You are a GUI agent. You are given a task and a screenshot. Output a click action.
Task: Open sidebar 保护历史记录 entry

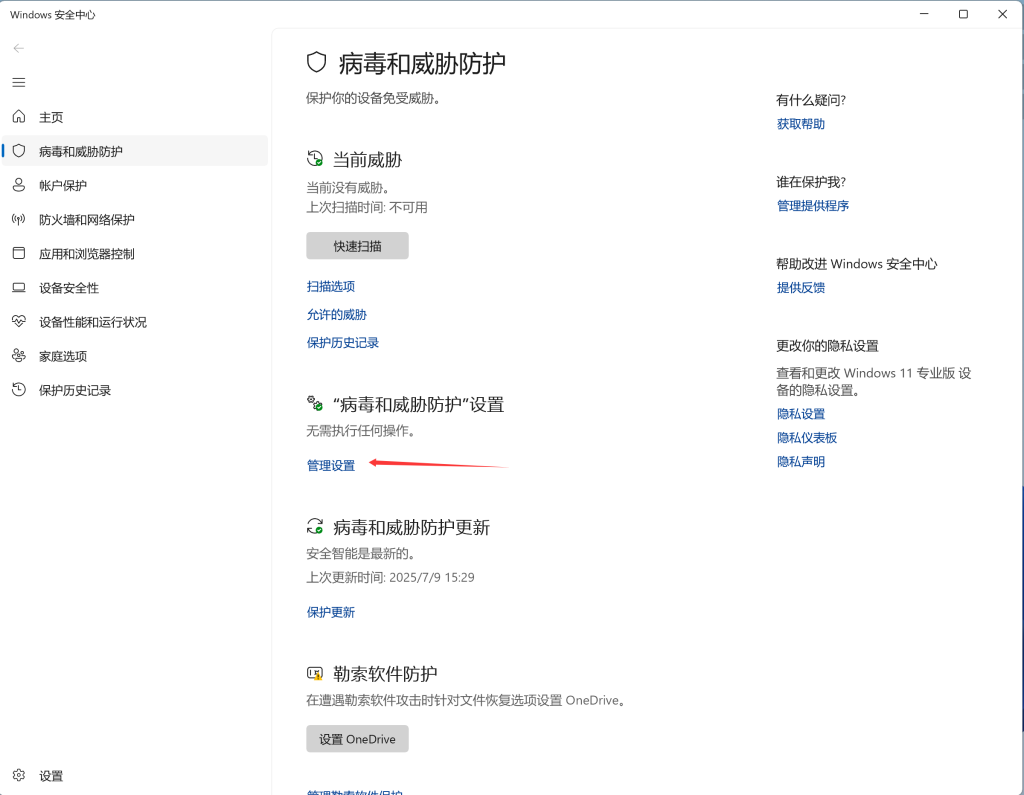click(x=135, y=390)
